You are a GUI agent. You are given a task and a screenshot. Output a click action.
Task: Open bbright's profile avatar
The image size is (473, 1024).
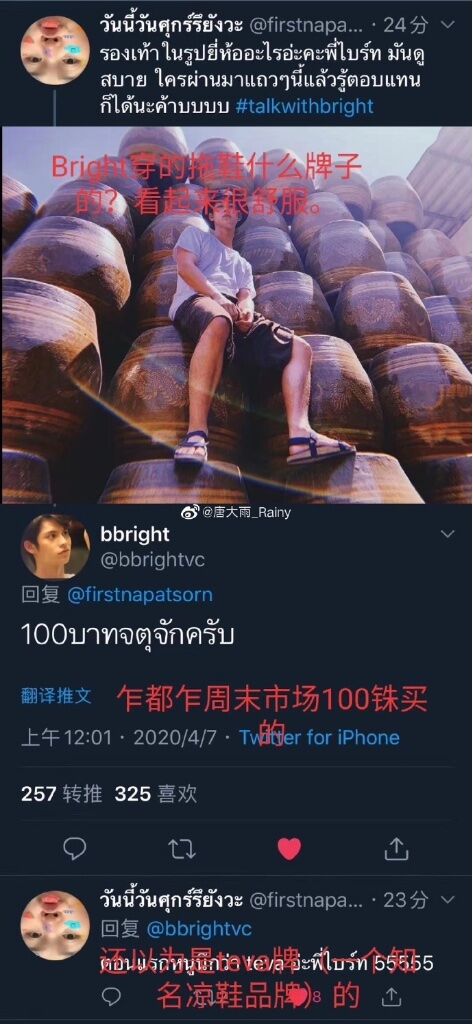click(x=55, y=546)
